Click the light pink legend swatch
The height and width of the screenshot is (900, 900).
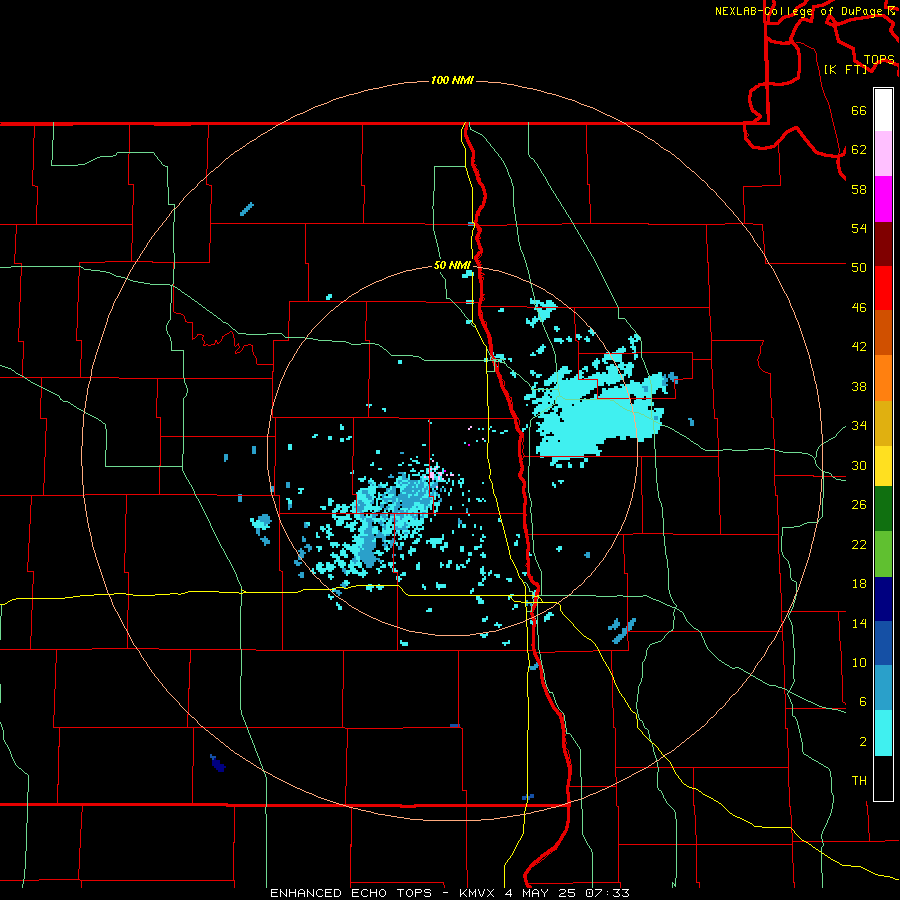[883, 154]
